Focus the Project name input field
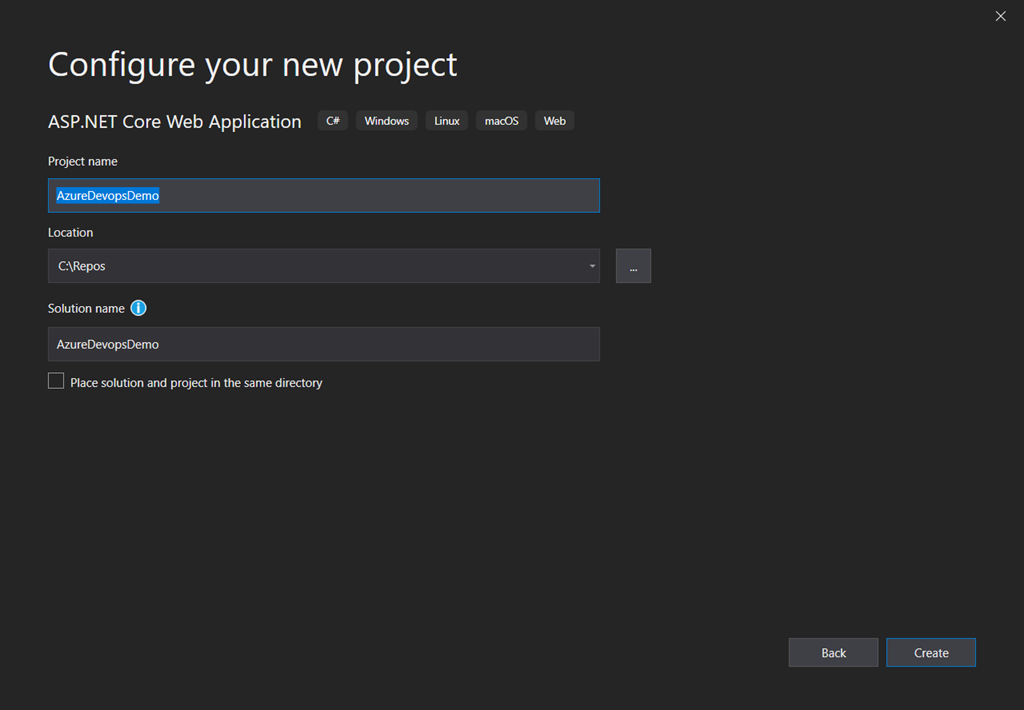Image resolution: width=1024 pixels, height=710 pixels. (324, 195)
